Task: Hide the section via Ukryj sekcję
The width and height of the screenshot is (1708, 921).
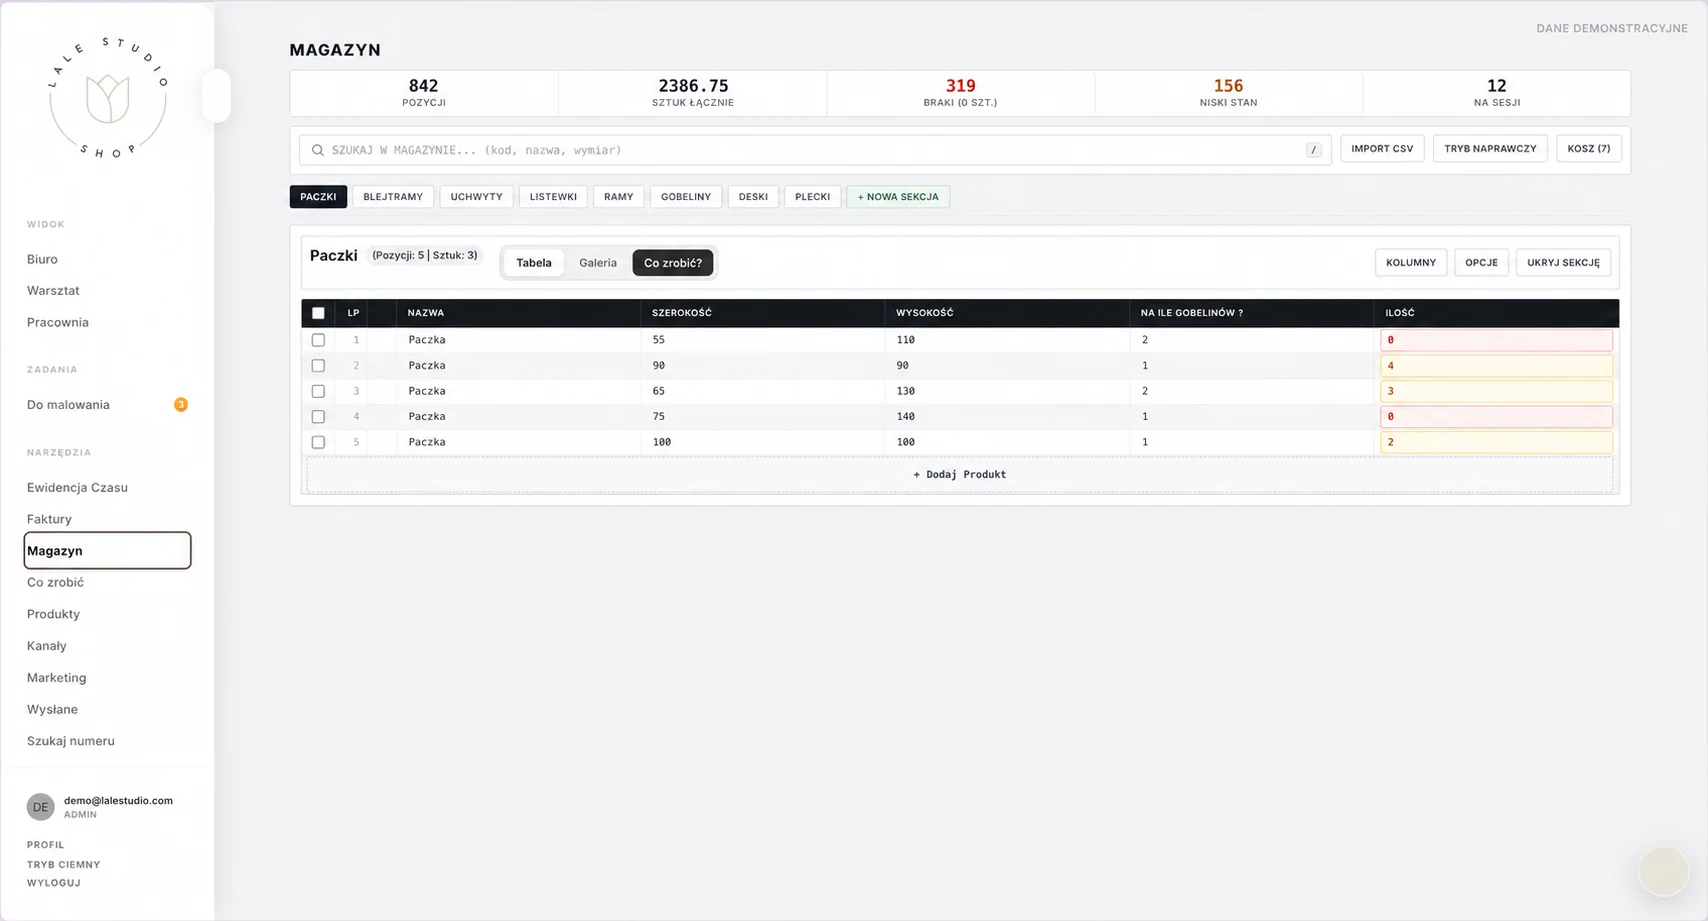Action: [1563, 263]
